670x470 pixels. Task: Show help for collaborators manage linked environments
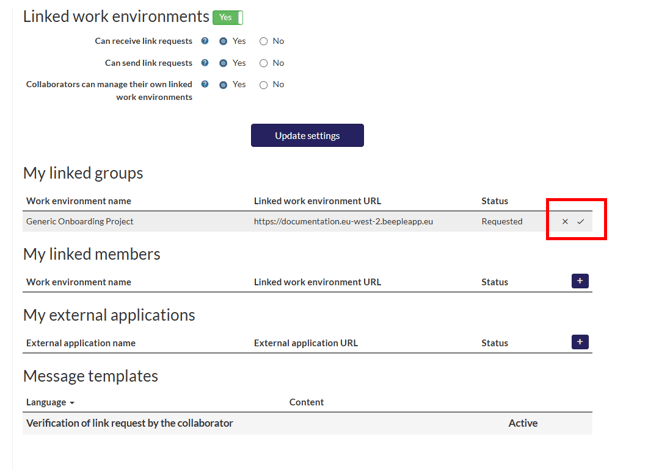205,85
